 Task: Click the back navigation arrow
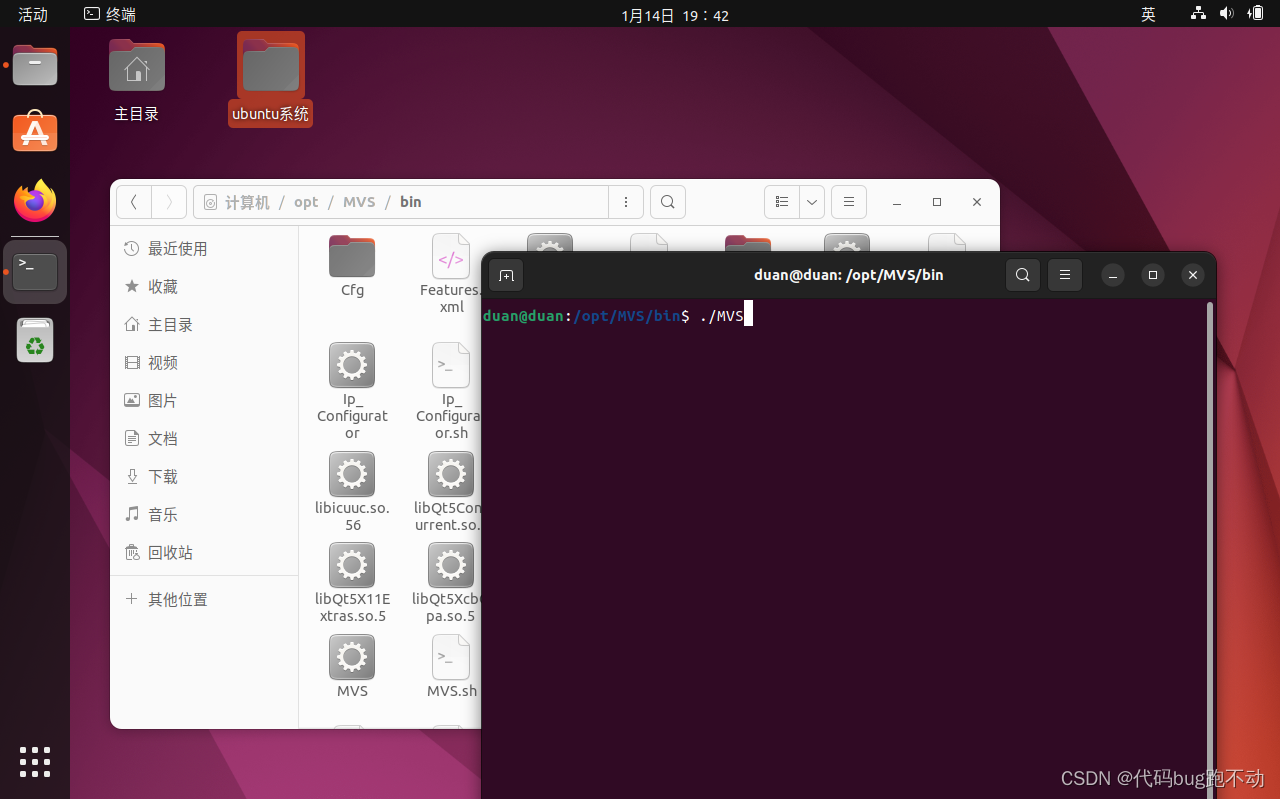click(x=134, y=201)
